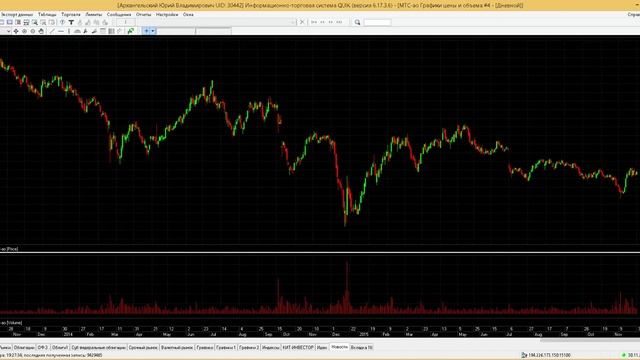This screenshot has width=640, height=360.
Task: Click the horizontal chart scrollbar at bottom right
Action: [x=590, y=340]
